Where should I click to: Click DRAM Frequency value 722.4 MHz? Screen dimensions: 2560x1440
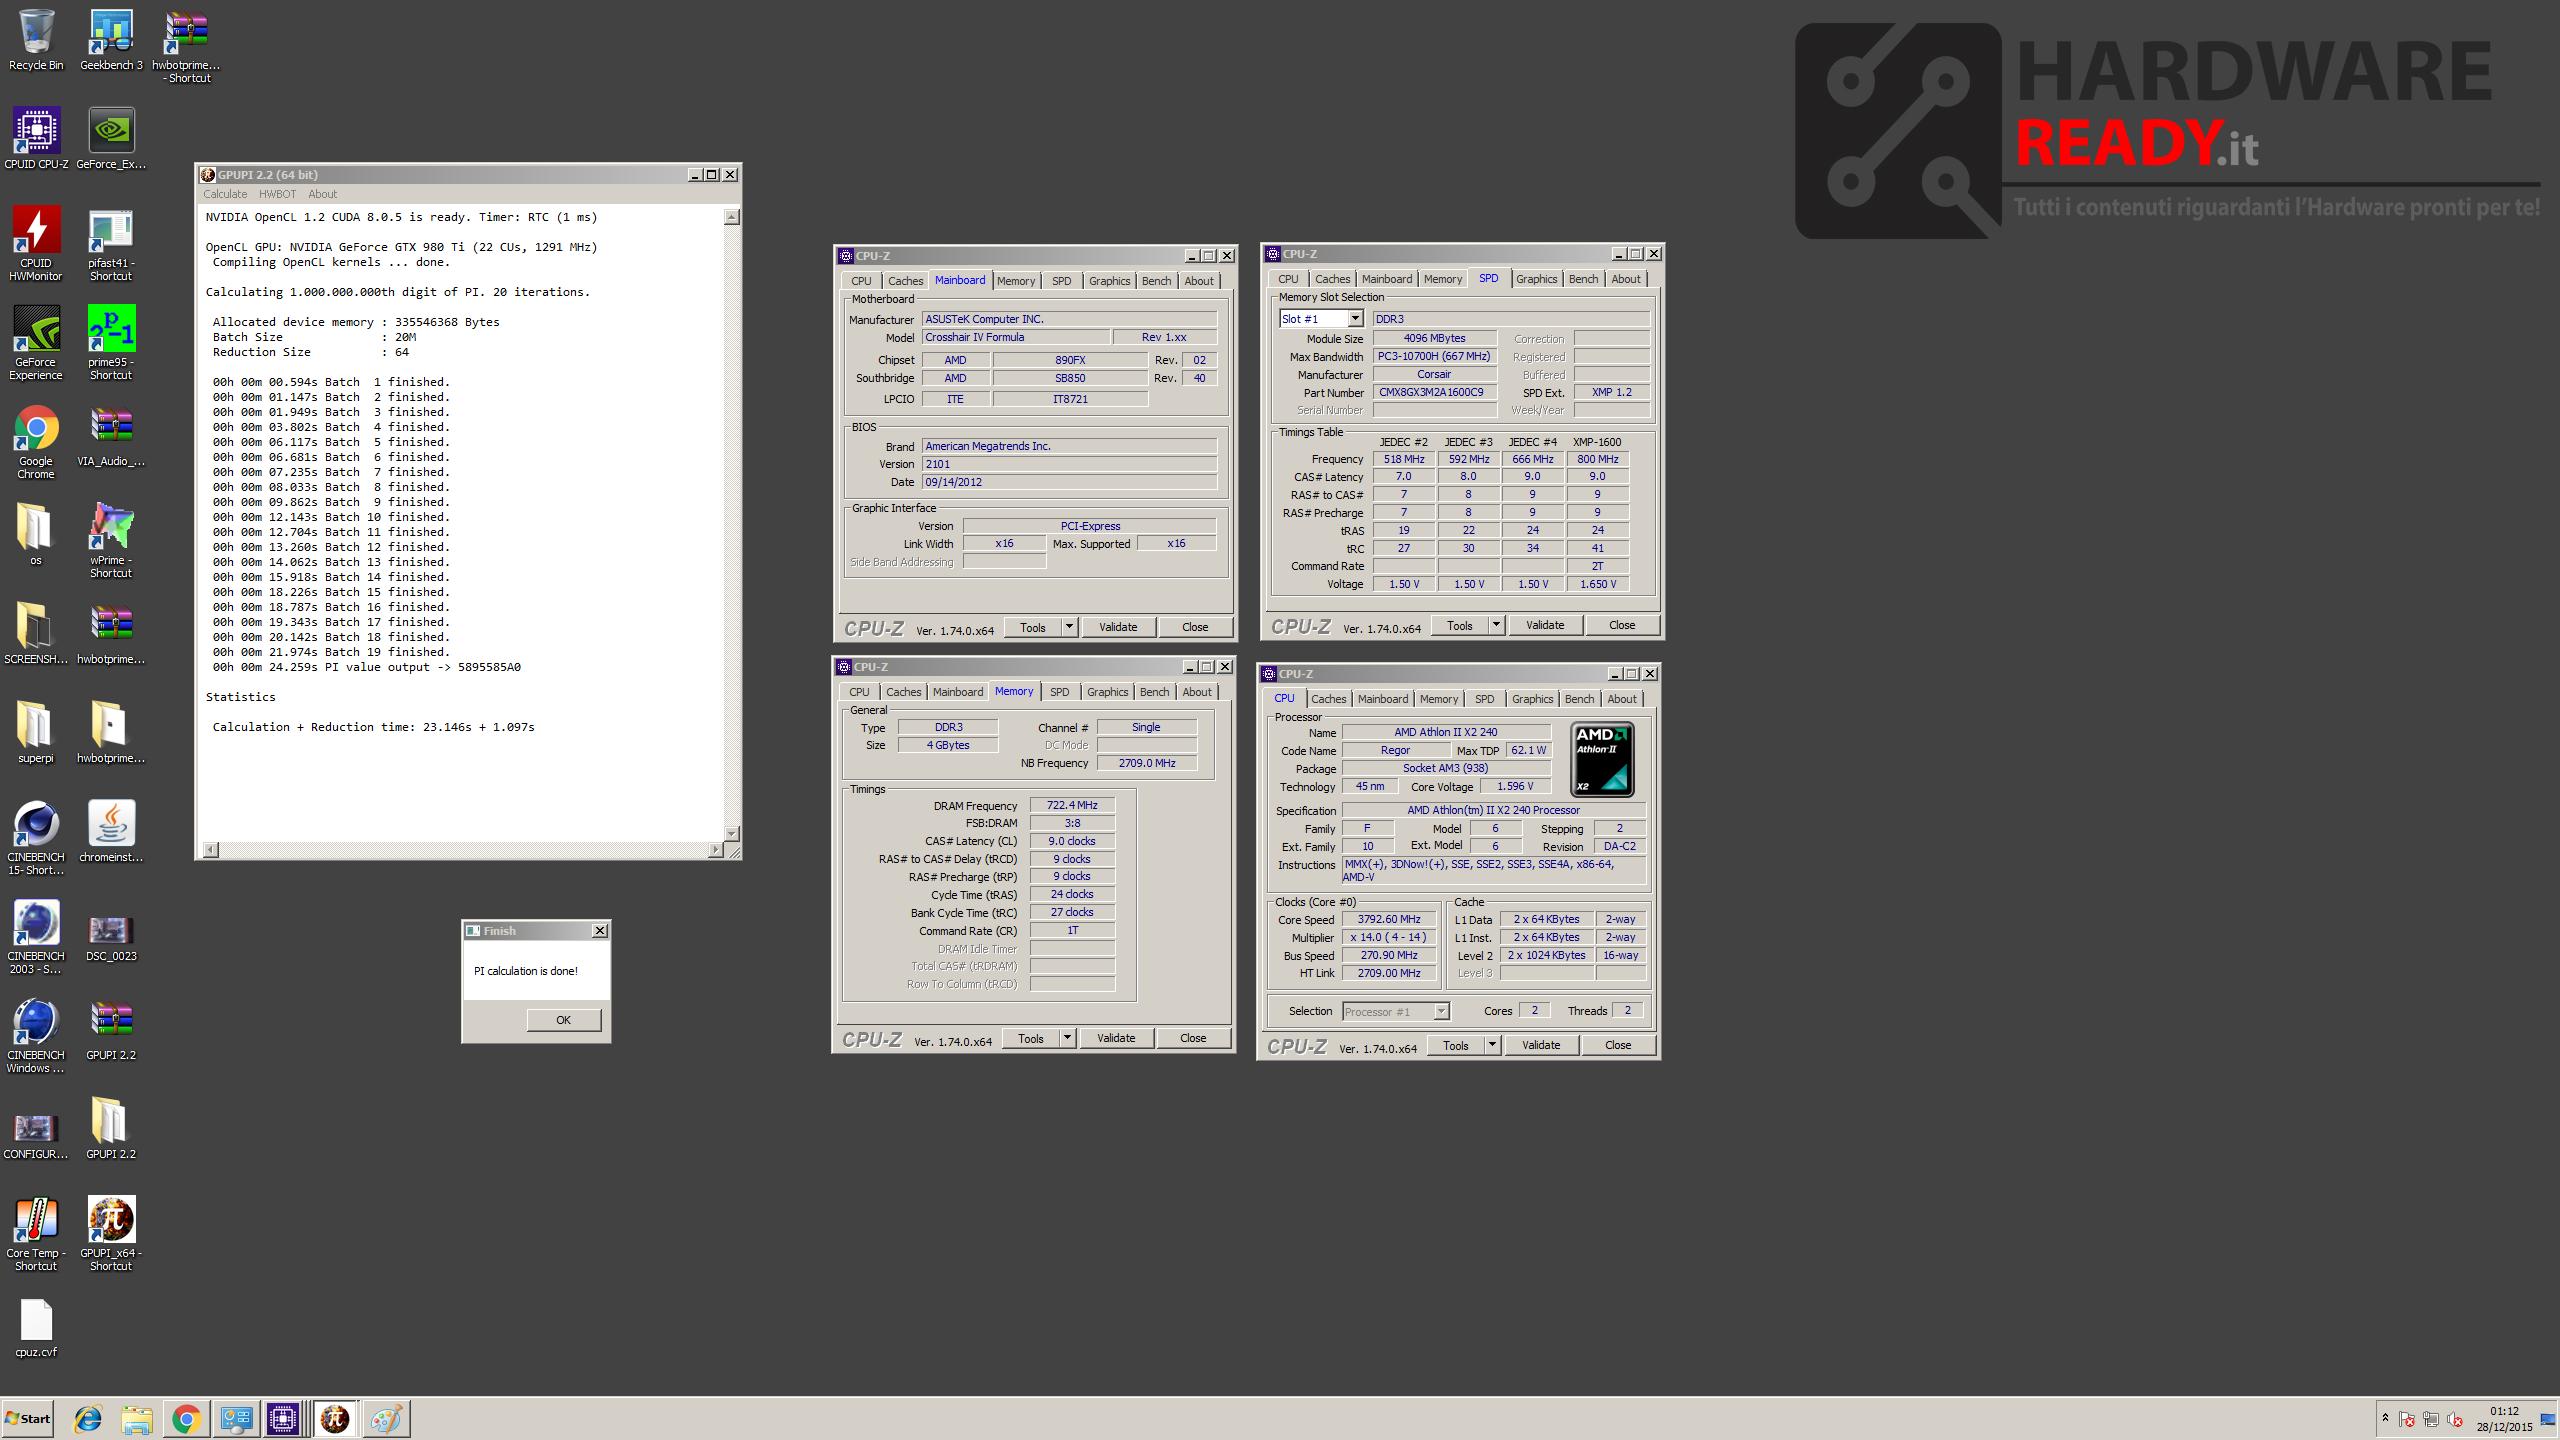point(1072,805)
